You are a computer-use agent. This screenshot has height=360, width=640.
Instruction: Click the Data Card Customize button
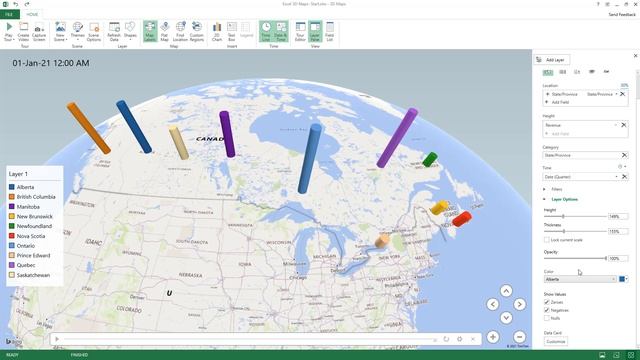point(556,341)
